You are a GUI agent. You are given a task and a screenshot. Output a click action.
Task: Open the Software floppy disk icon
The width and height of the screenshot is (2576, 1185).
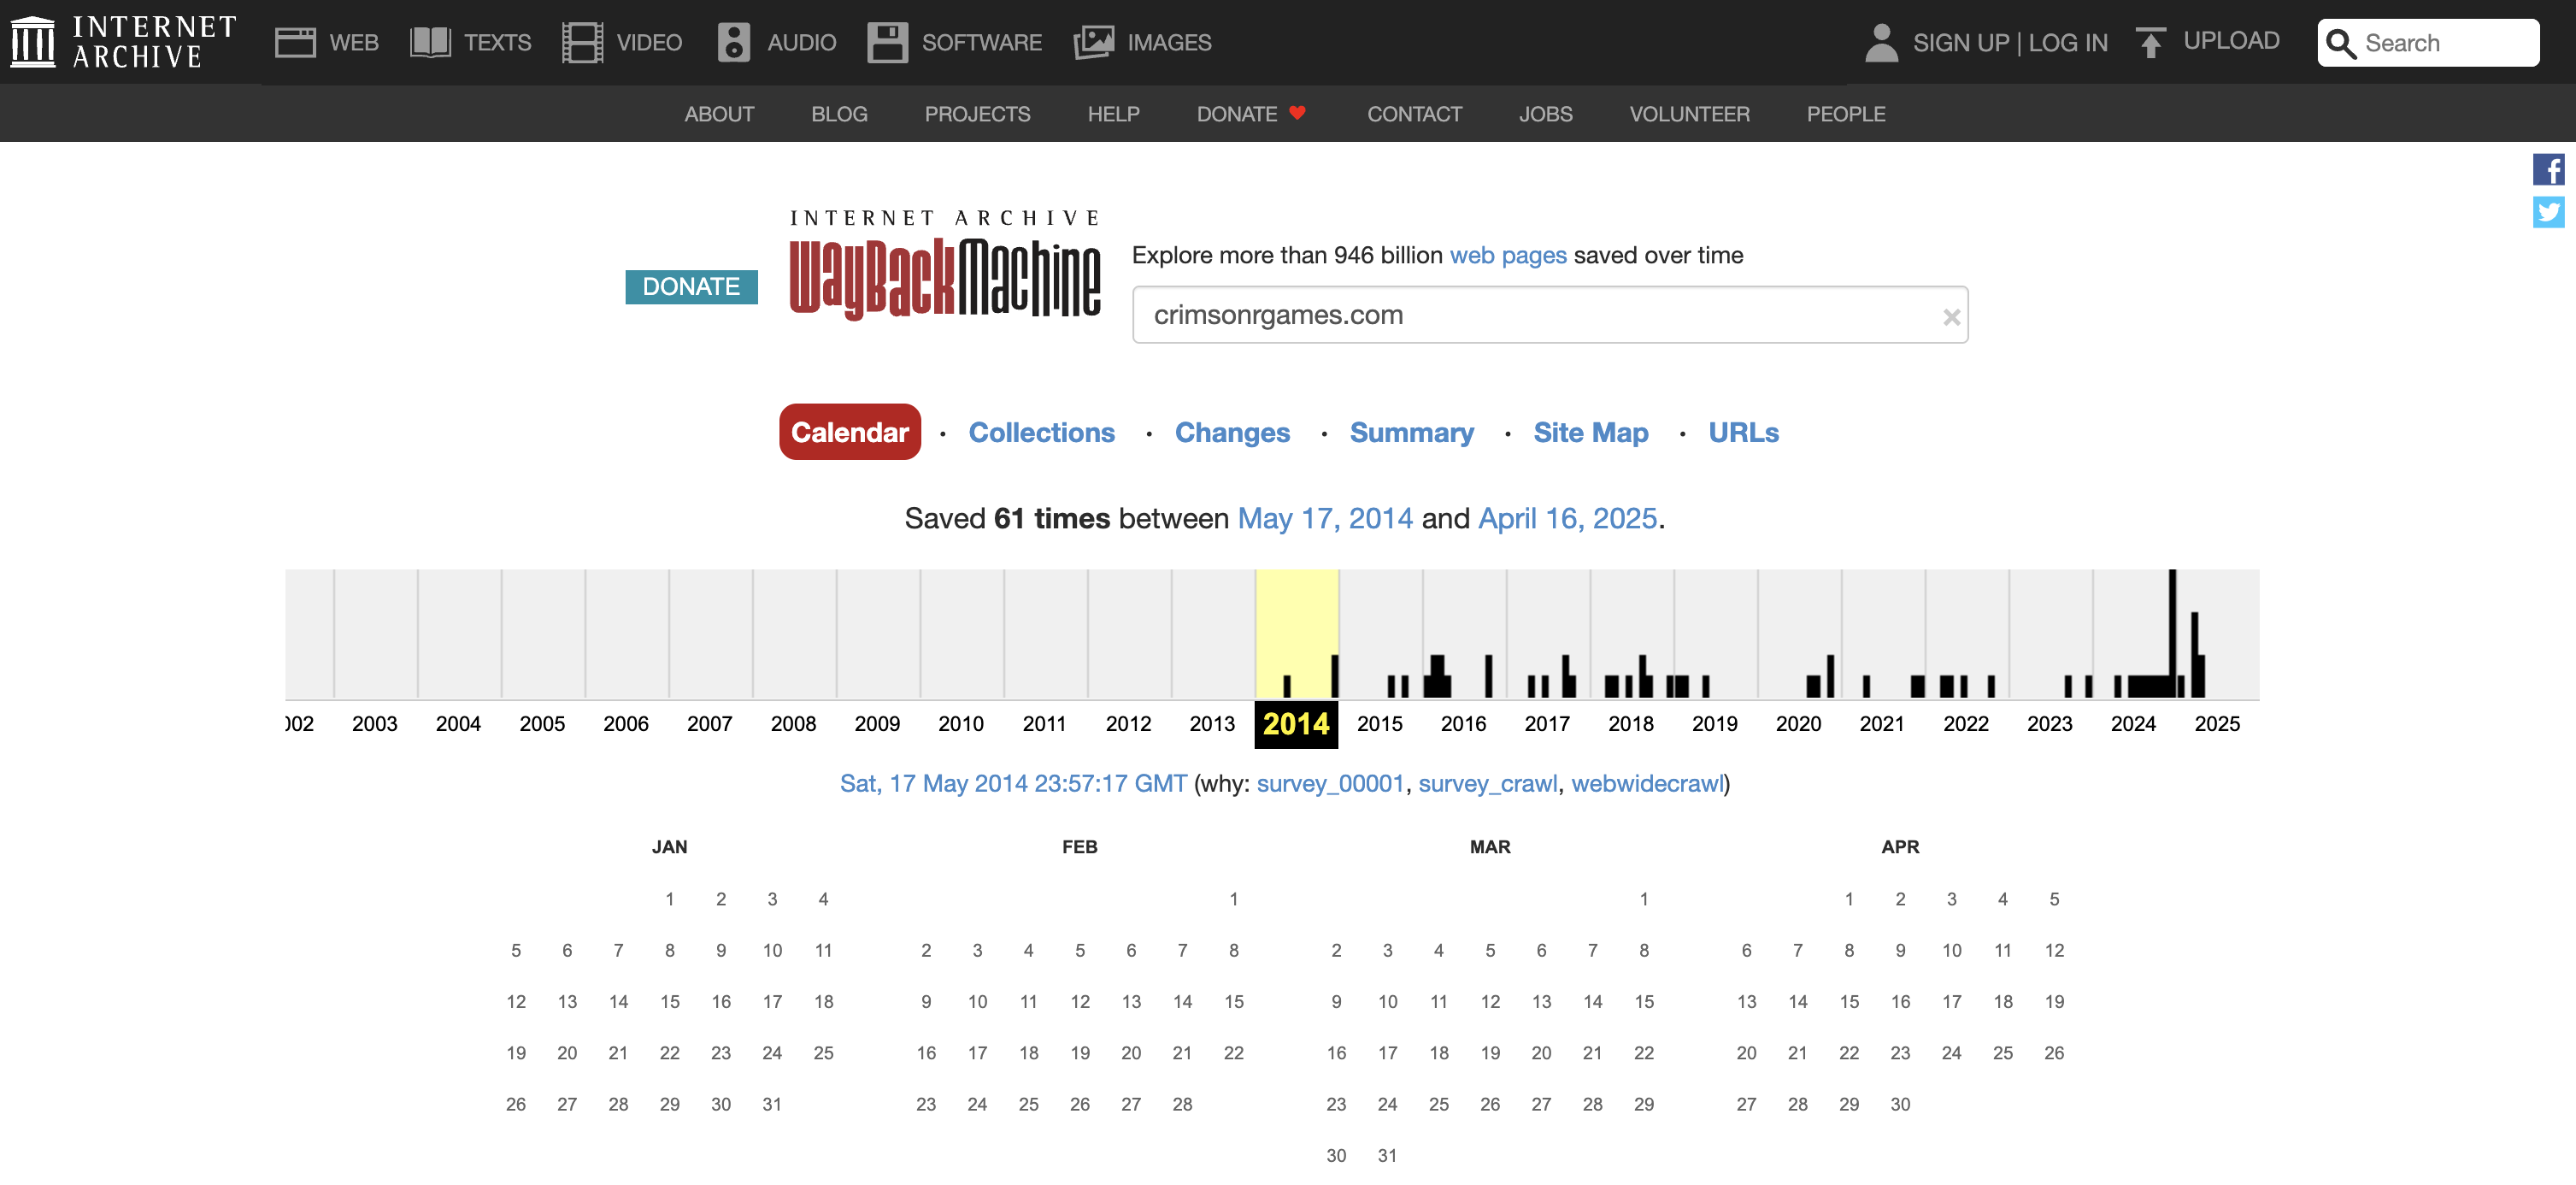point(887,42)
